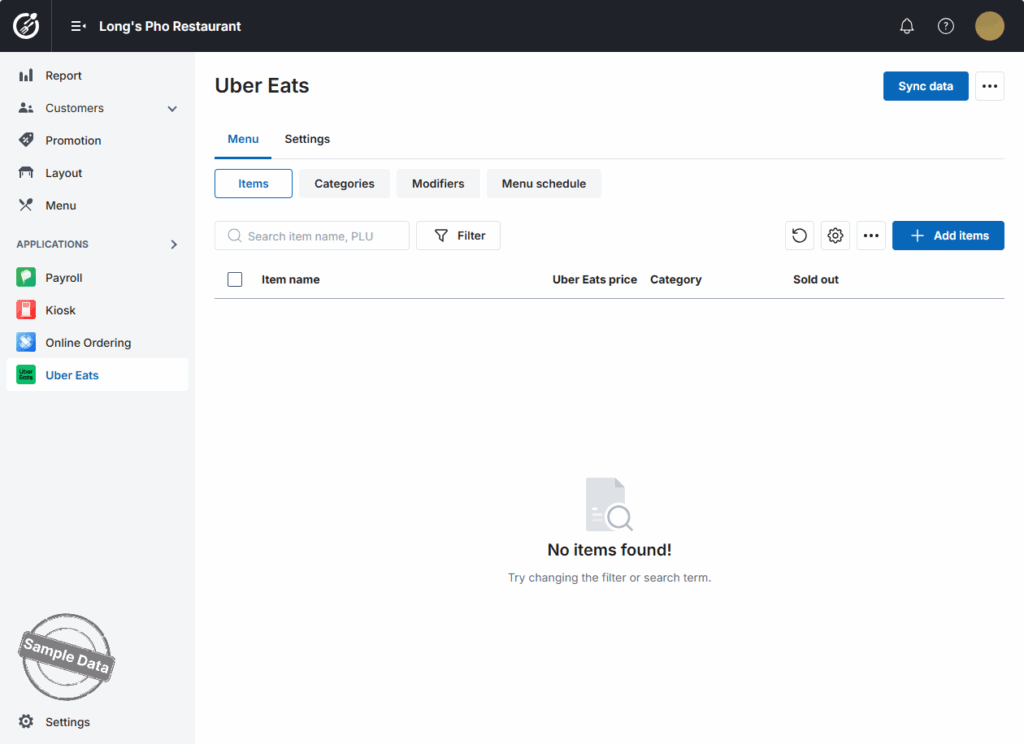The width and height of the screenshot is (1024, 744).
Task: Click the Sync data button
Action: 925,86
